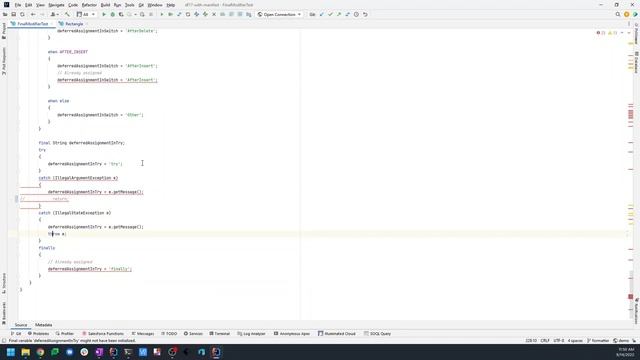640x360 pixels.
Task: Click the UTF-8 encoding in status bar
Action: pyautogui.click(x=558, y=340)
